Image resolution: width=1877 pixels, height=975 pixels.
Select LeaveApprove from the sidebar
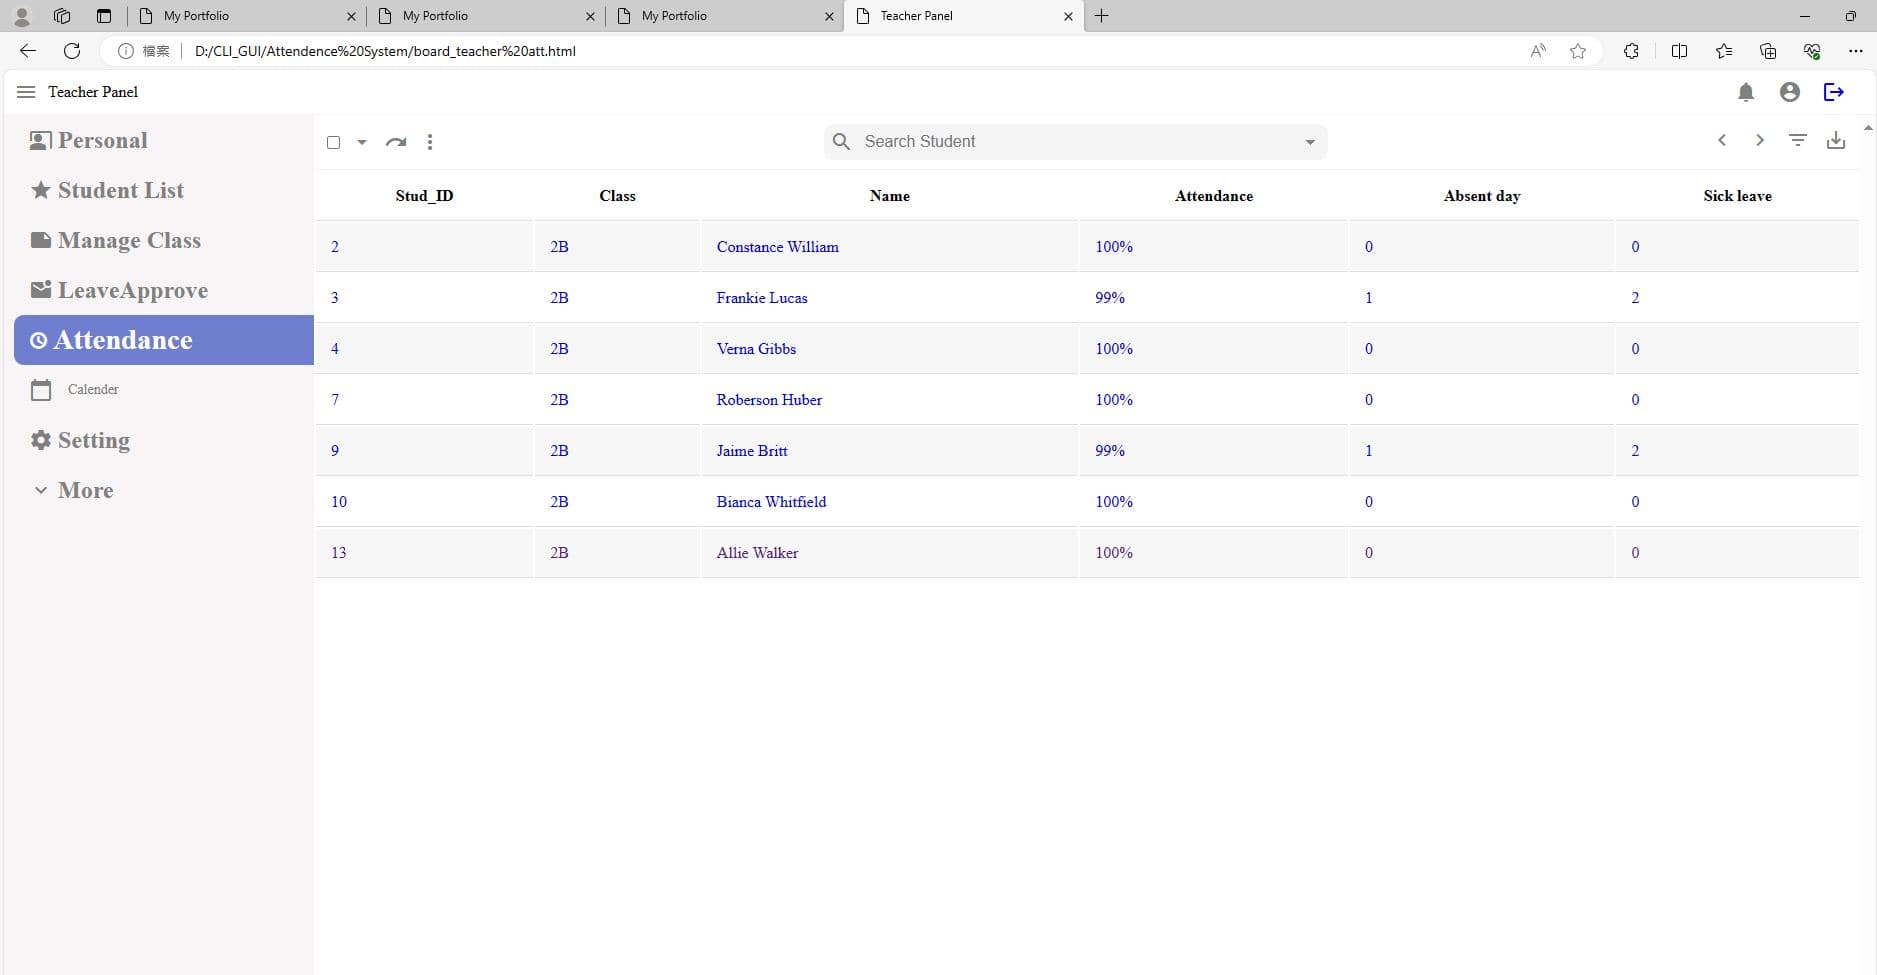(132, 290)
